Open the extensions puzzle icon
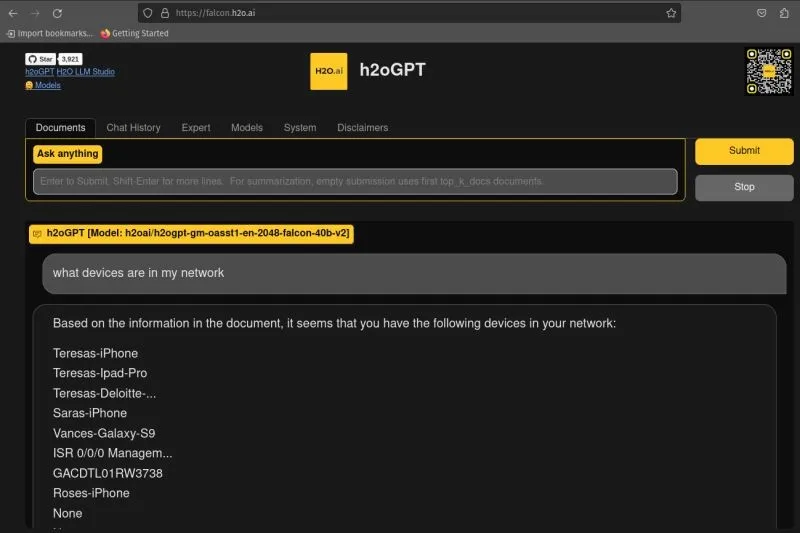The width and height of the screenshot is (800, 533). click(x=784, y=13)
